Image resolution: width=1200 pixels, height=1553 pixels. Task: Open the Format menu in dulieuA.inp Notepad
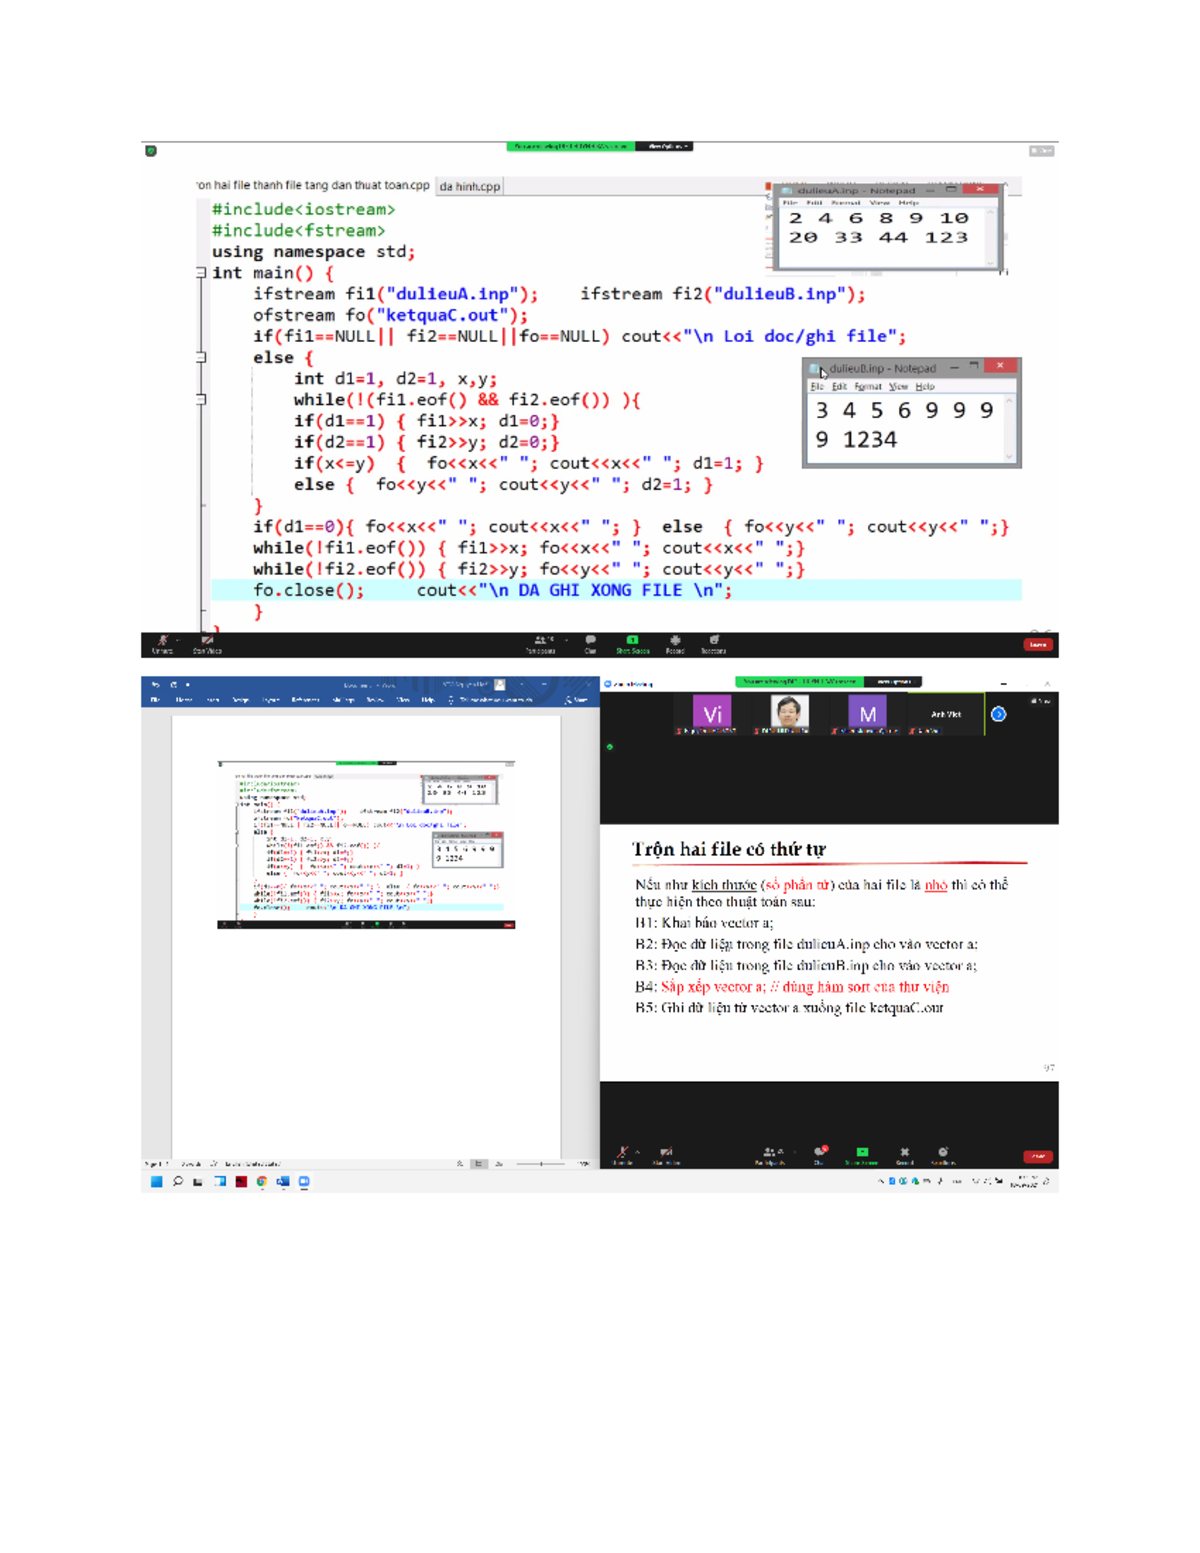click(x=845, y=202)
